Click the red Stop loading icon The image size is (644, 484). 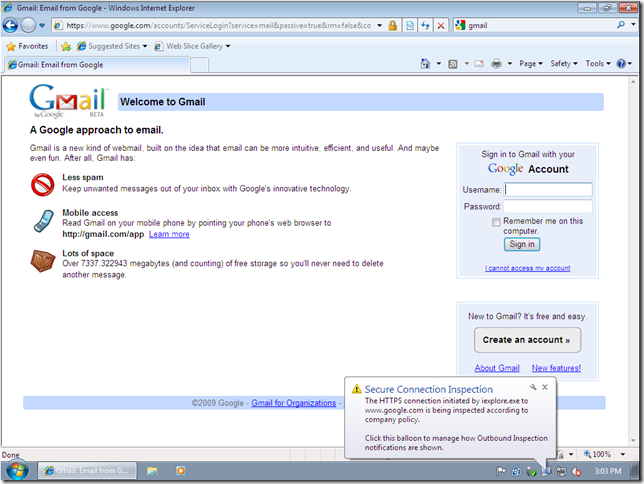[441, 25]
